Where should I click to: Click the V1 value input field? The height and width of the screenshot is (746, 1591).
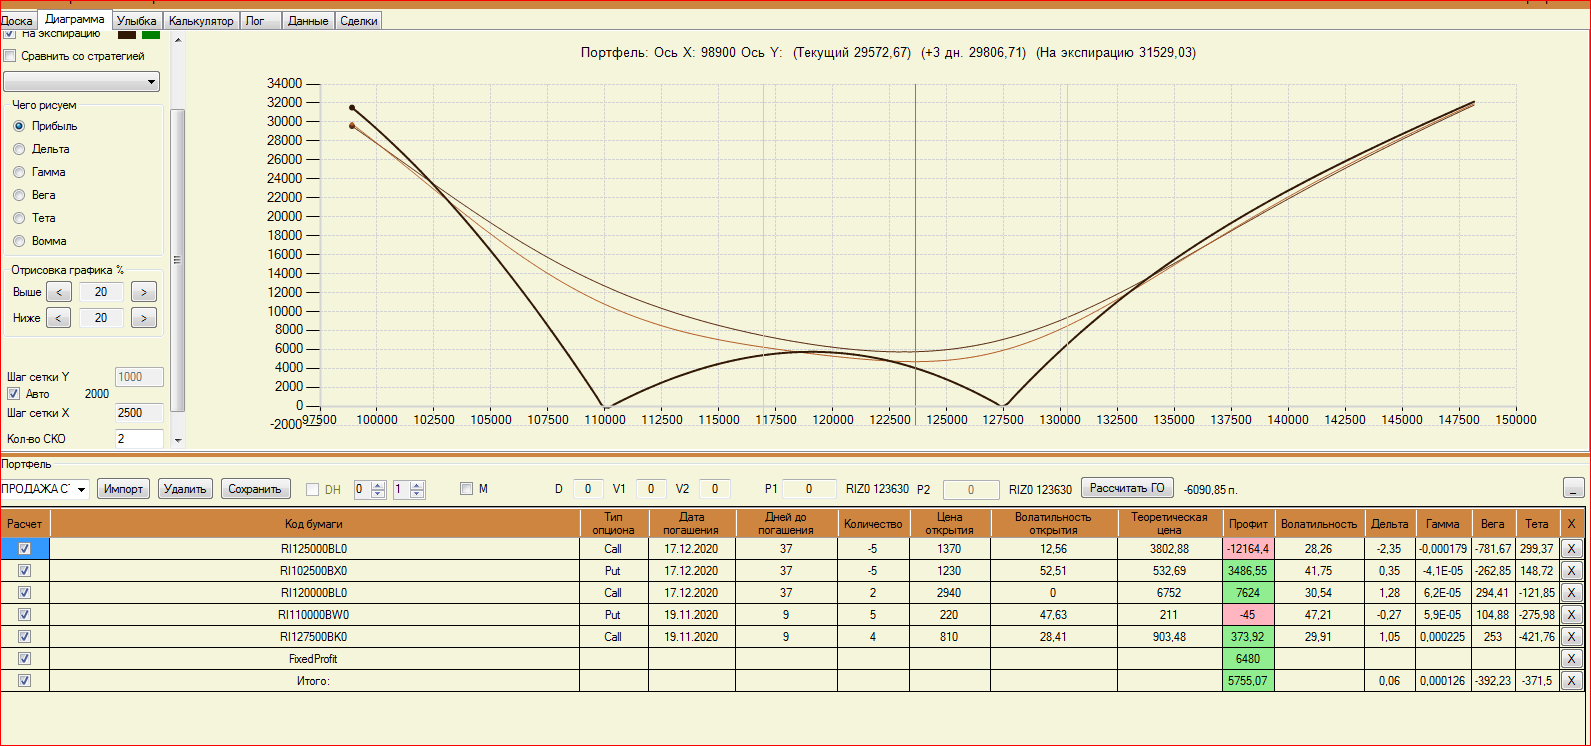(651, 489)
